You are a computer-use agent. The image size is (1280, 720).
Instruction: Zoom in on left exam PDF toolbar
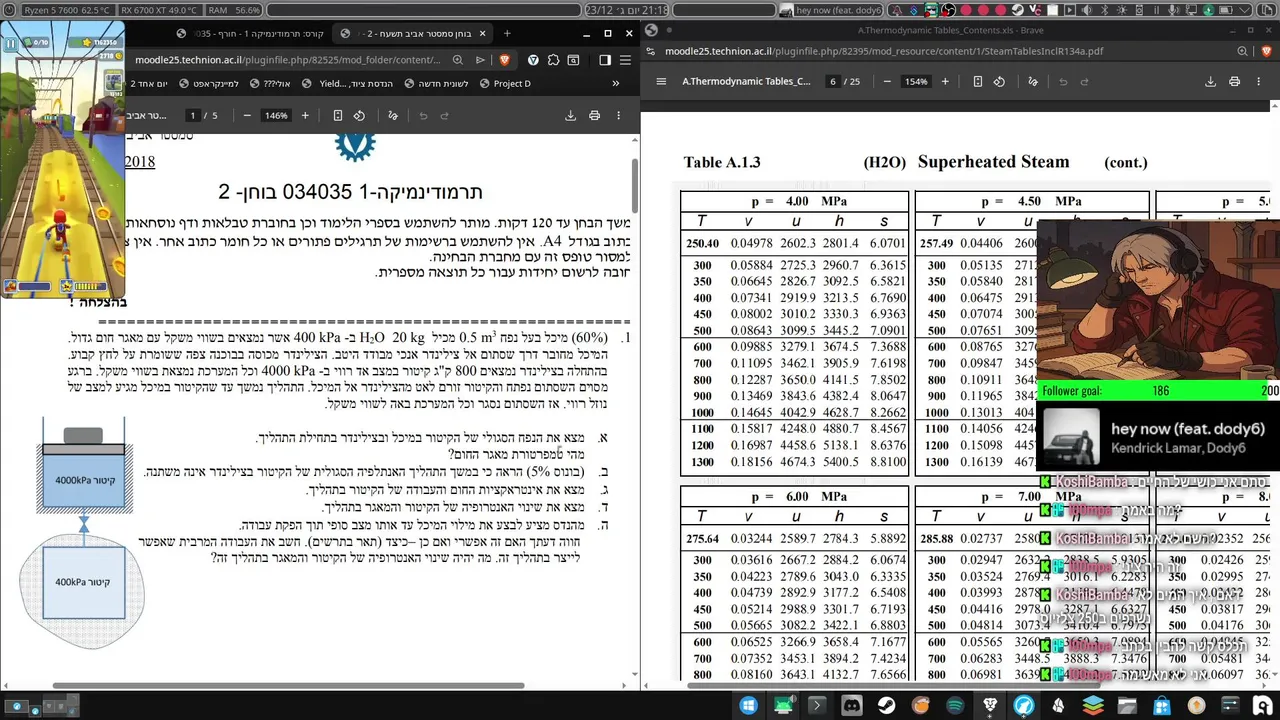point(305,116)
